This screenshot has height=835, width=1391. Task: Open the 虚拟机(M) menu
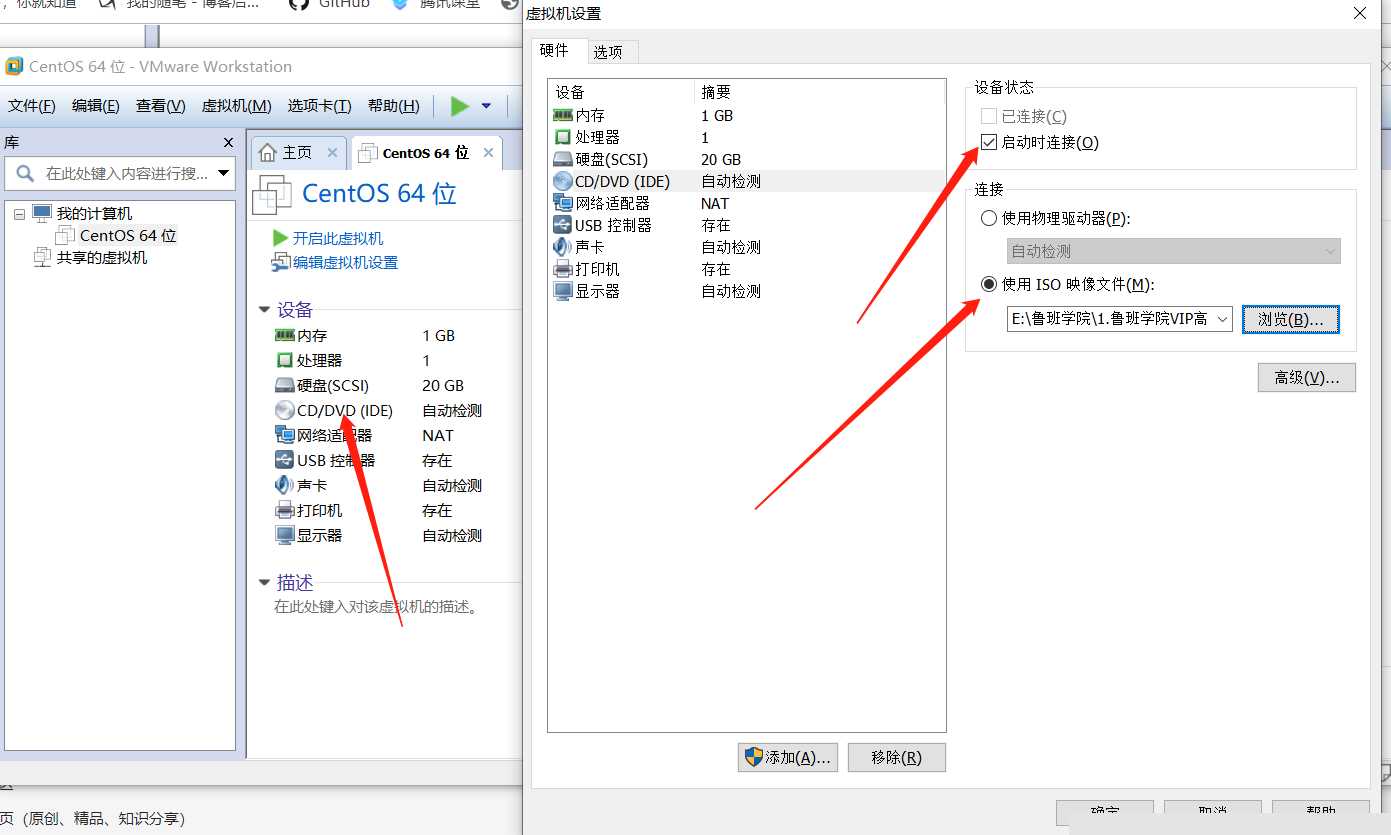click(236, 106)
